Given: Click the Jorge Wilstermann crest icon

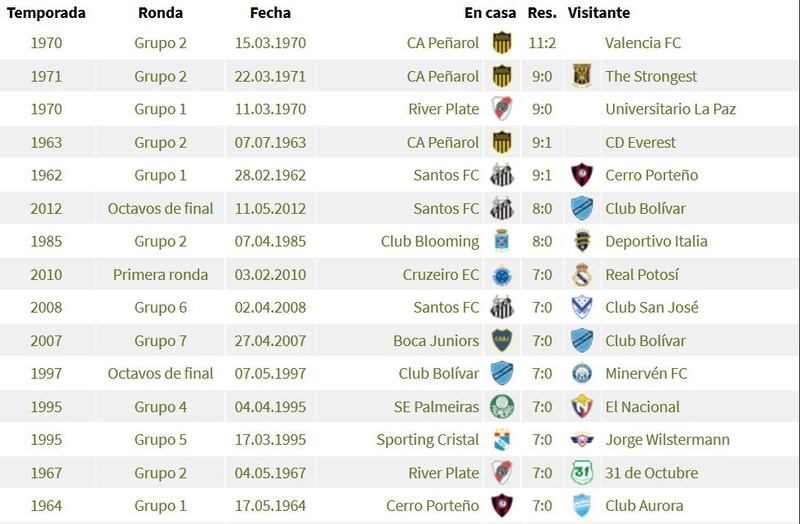Looking at the screenshot, I should point(582,439).
